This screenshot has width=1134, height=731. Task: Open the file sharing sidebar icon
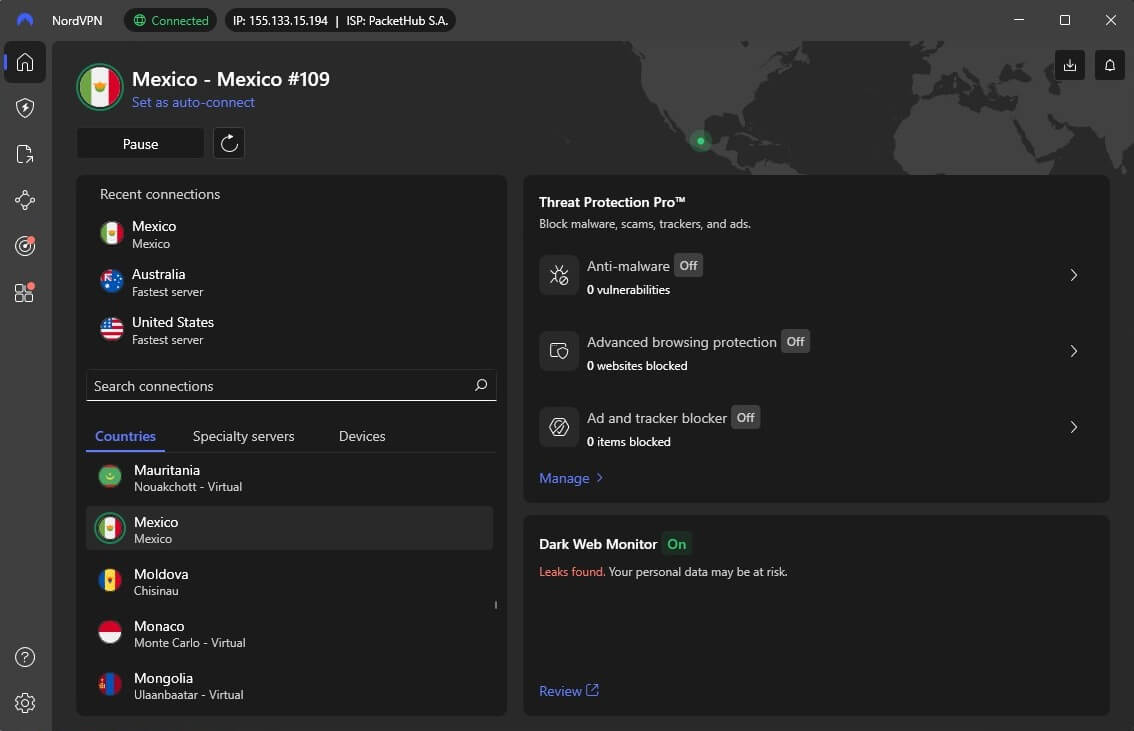click(24, 153)
